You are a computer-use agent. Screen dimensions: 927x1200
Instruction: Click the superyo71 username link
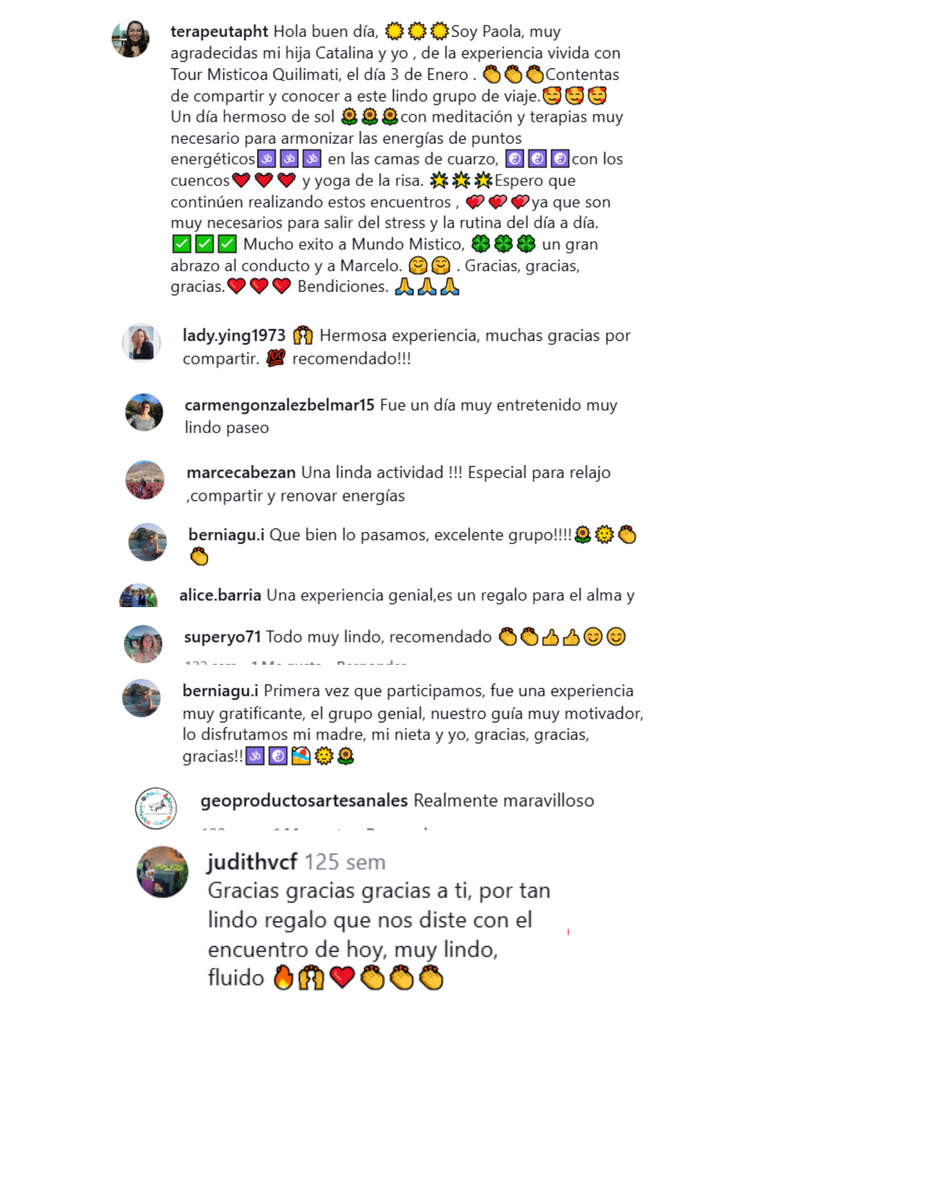tap(222, 637)
